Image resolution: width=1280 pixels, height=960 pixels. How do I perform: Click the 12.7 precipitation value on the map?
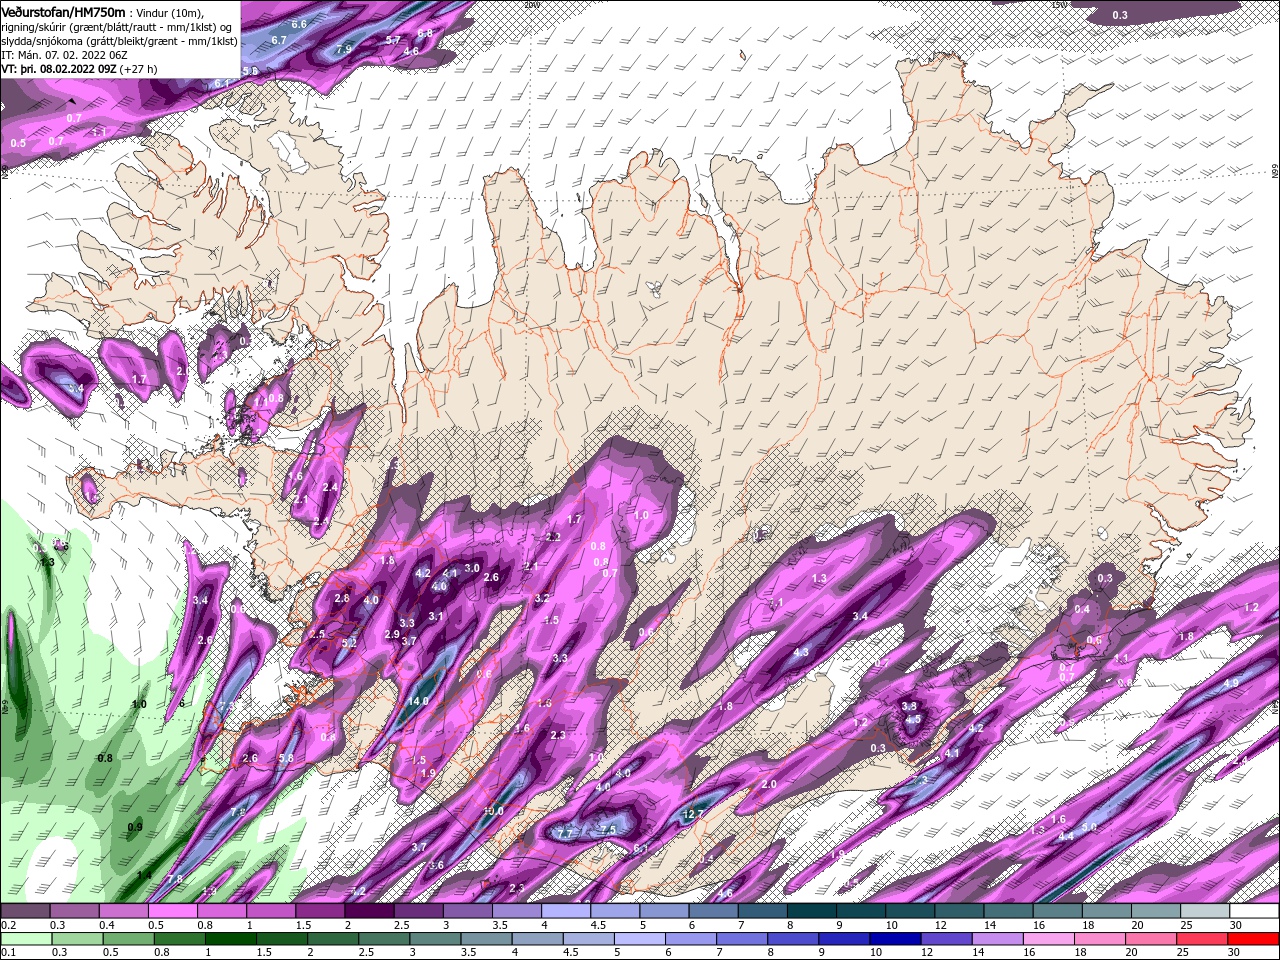coord(694,815)
